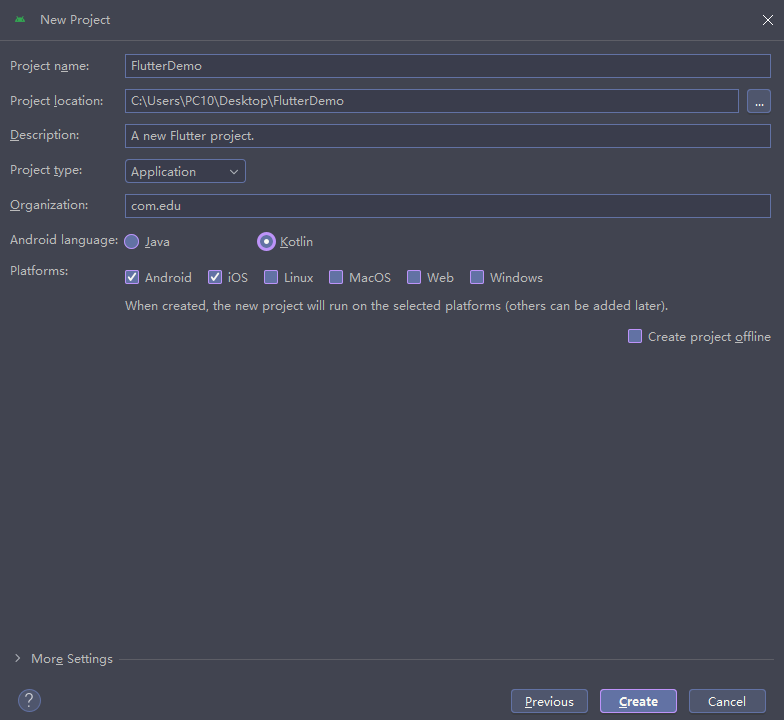Viewport: 784px width, 720px height.
Task: Enable the MacOS platform checkbox
Action: 336,278
